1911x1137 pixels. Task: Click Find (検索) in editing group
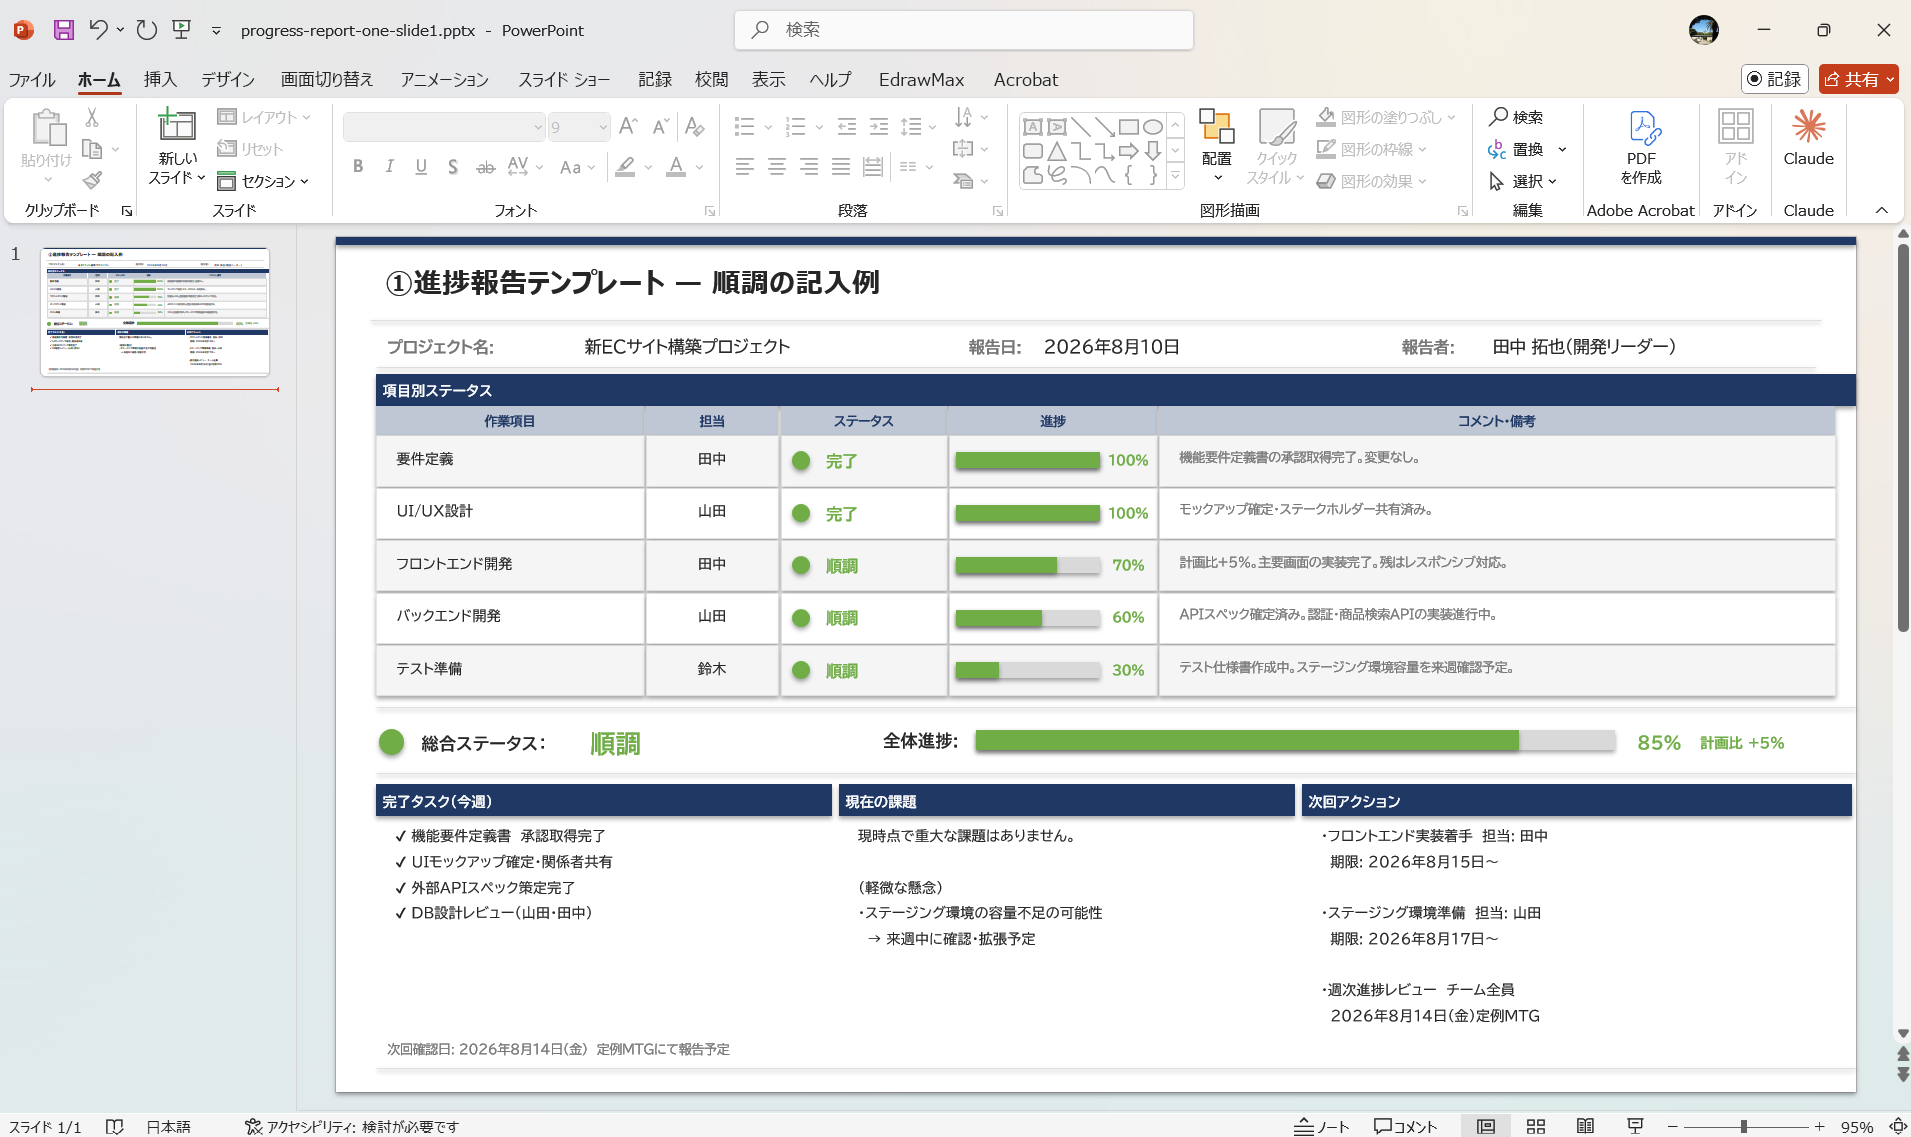click(1516, 117)
